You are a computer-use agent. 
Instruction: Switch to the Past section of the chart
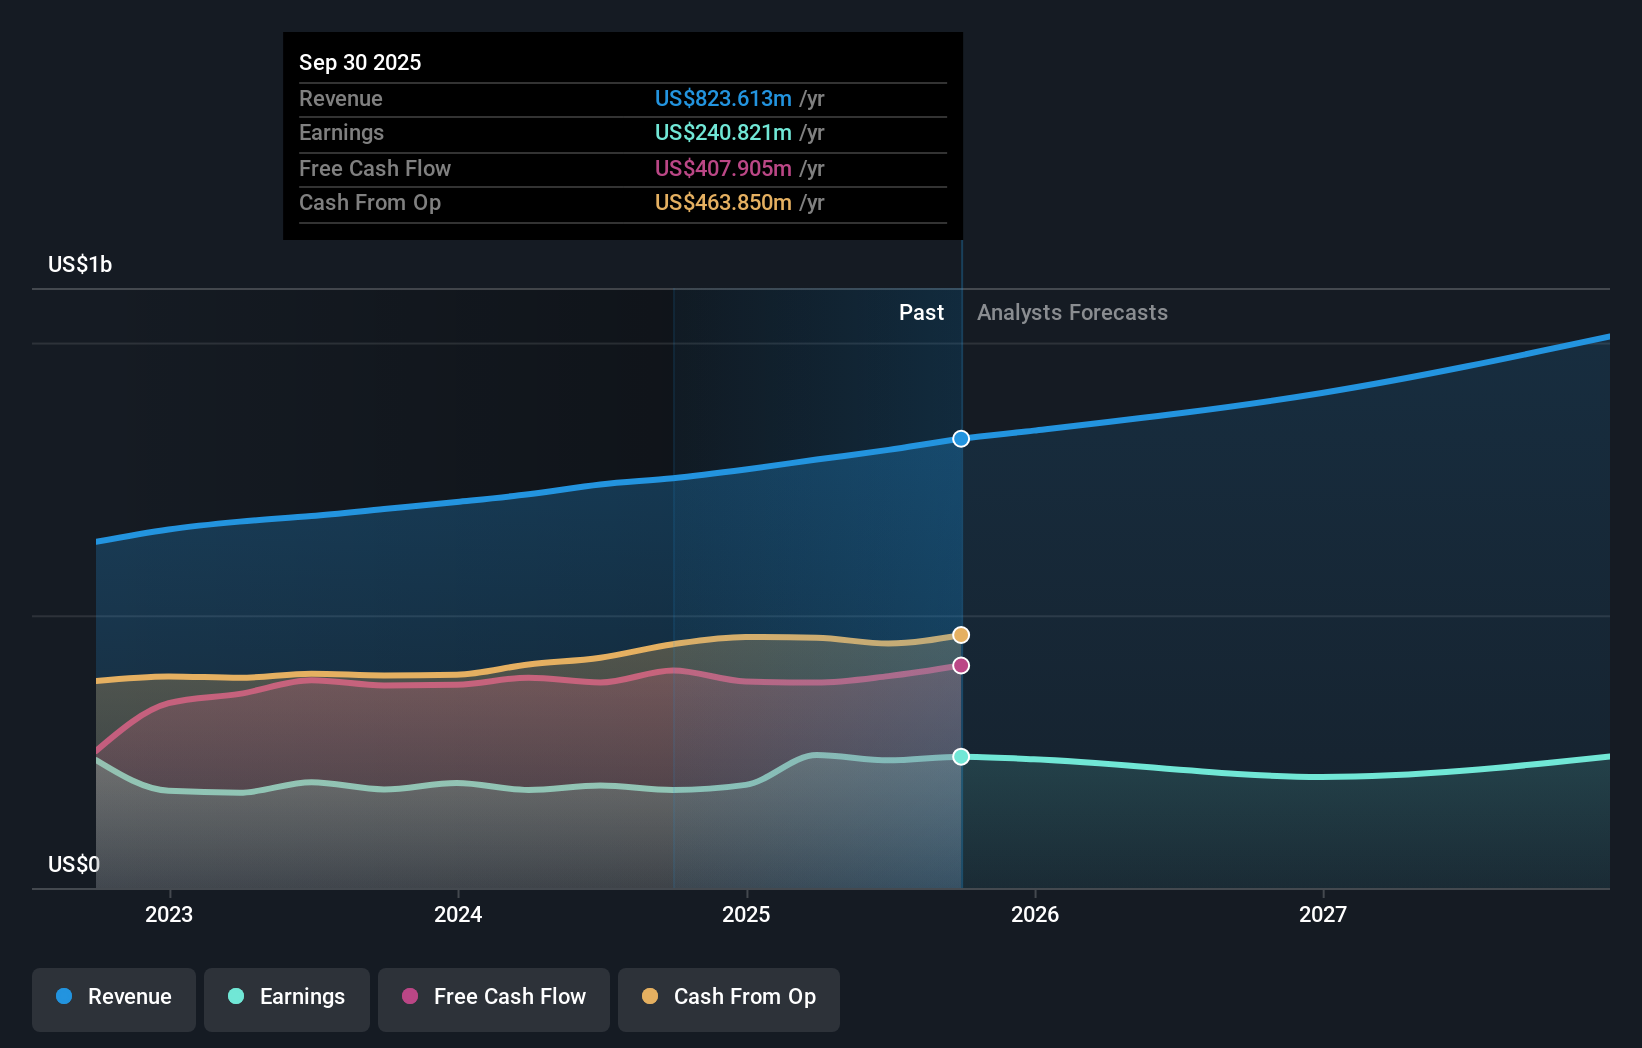[x=921, y=312]
